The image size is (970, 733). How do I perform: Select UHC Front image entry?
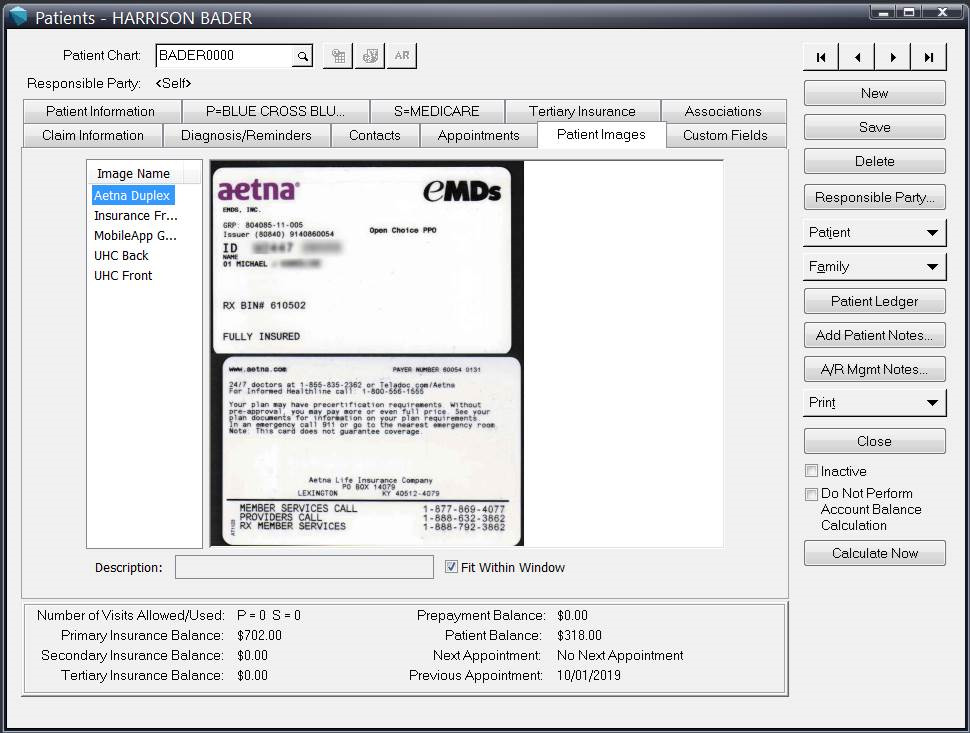coord(123,276)
